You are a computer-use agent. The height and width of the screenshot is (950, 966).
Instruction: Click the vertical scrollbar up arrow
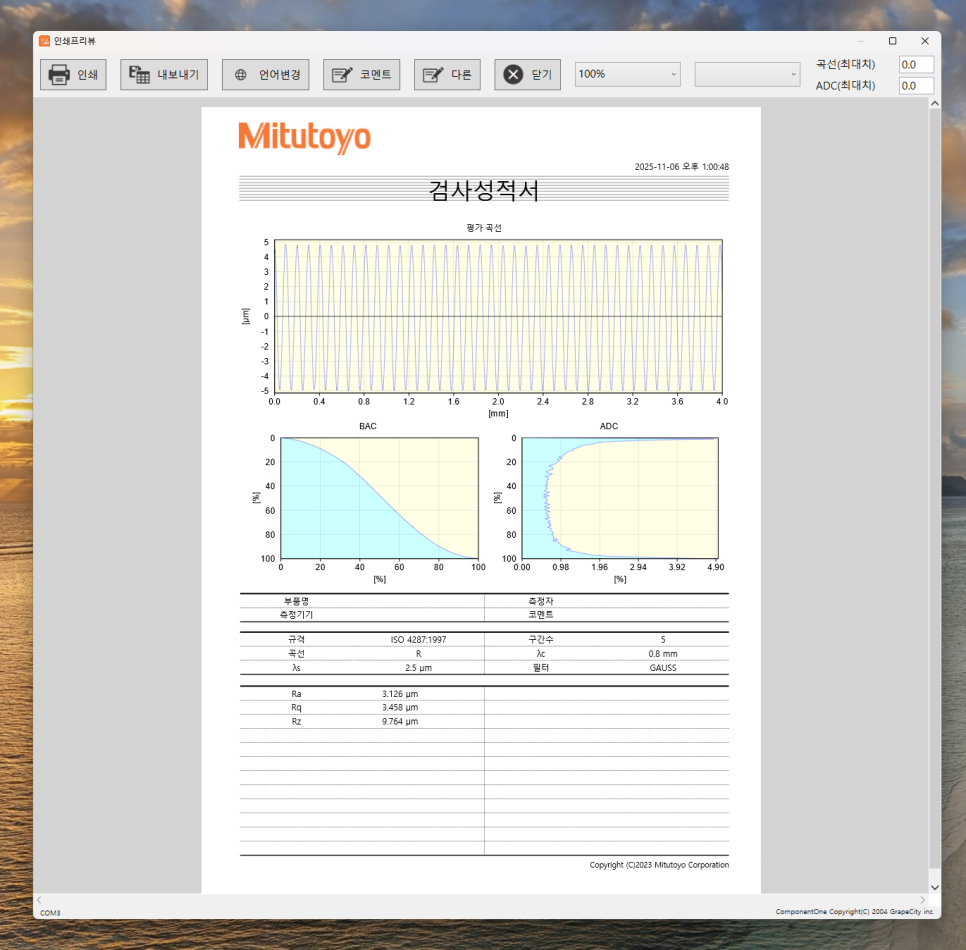tap(935, 104)
